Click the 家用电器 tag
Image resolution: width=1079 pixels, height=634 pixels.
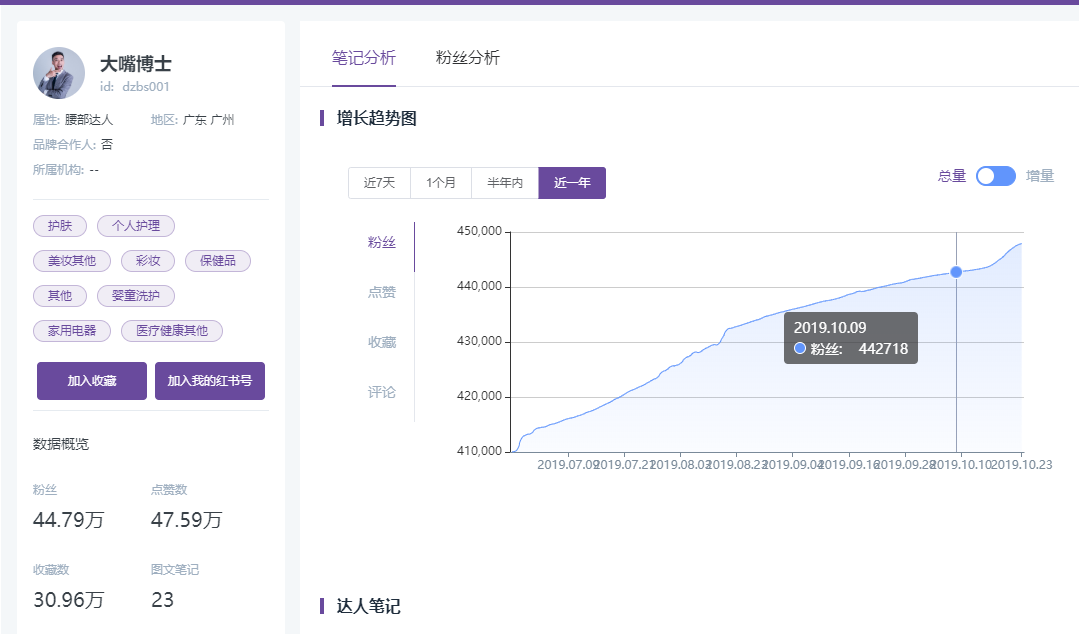pyautogui.click(x=72, y=331)
